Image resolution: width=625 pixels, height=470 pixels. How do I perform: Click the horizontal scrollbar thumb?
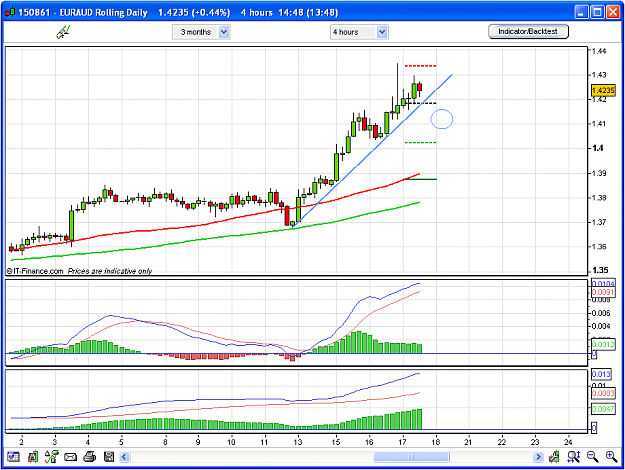pos(411,457)
